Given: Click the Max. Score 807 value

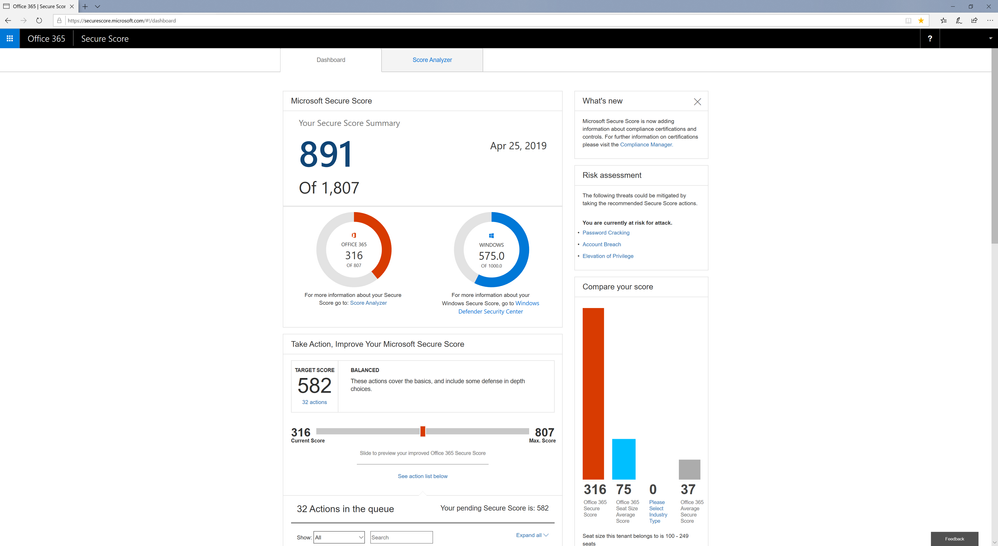Looking at the screenshot, I should [544, 433].
